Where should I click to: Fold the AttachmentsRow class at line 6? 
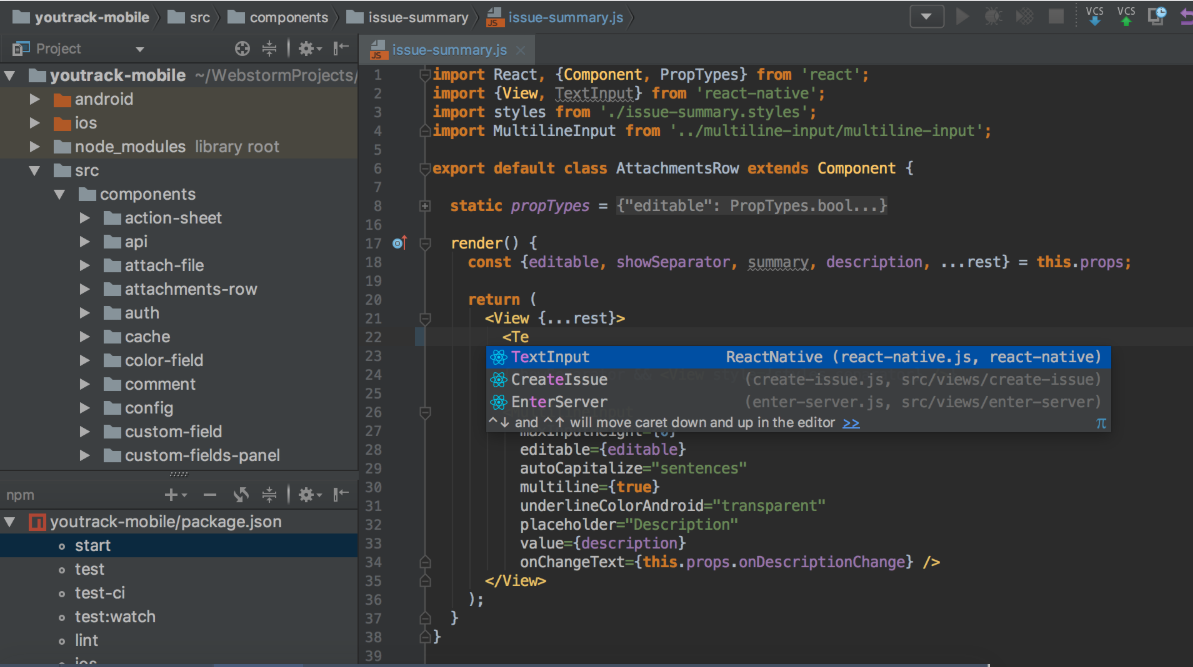click(425, 169)
